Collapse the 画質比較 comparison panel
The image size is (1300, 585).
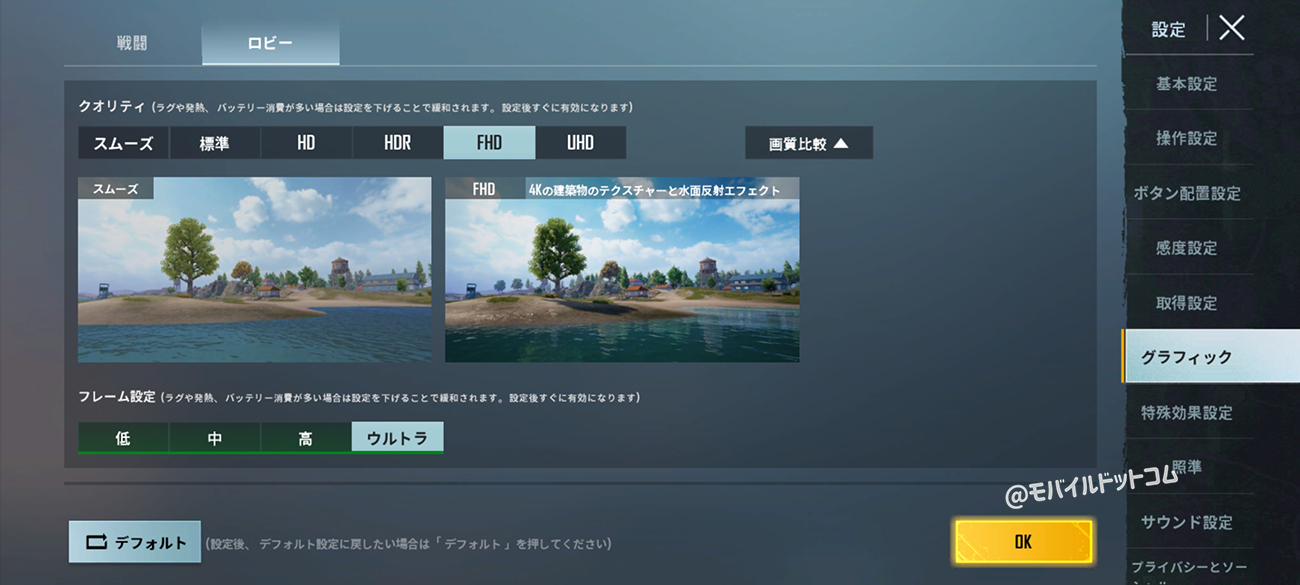[x=809, y=143]
